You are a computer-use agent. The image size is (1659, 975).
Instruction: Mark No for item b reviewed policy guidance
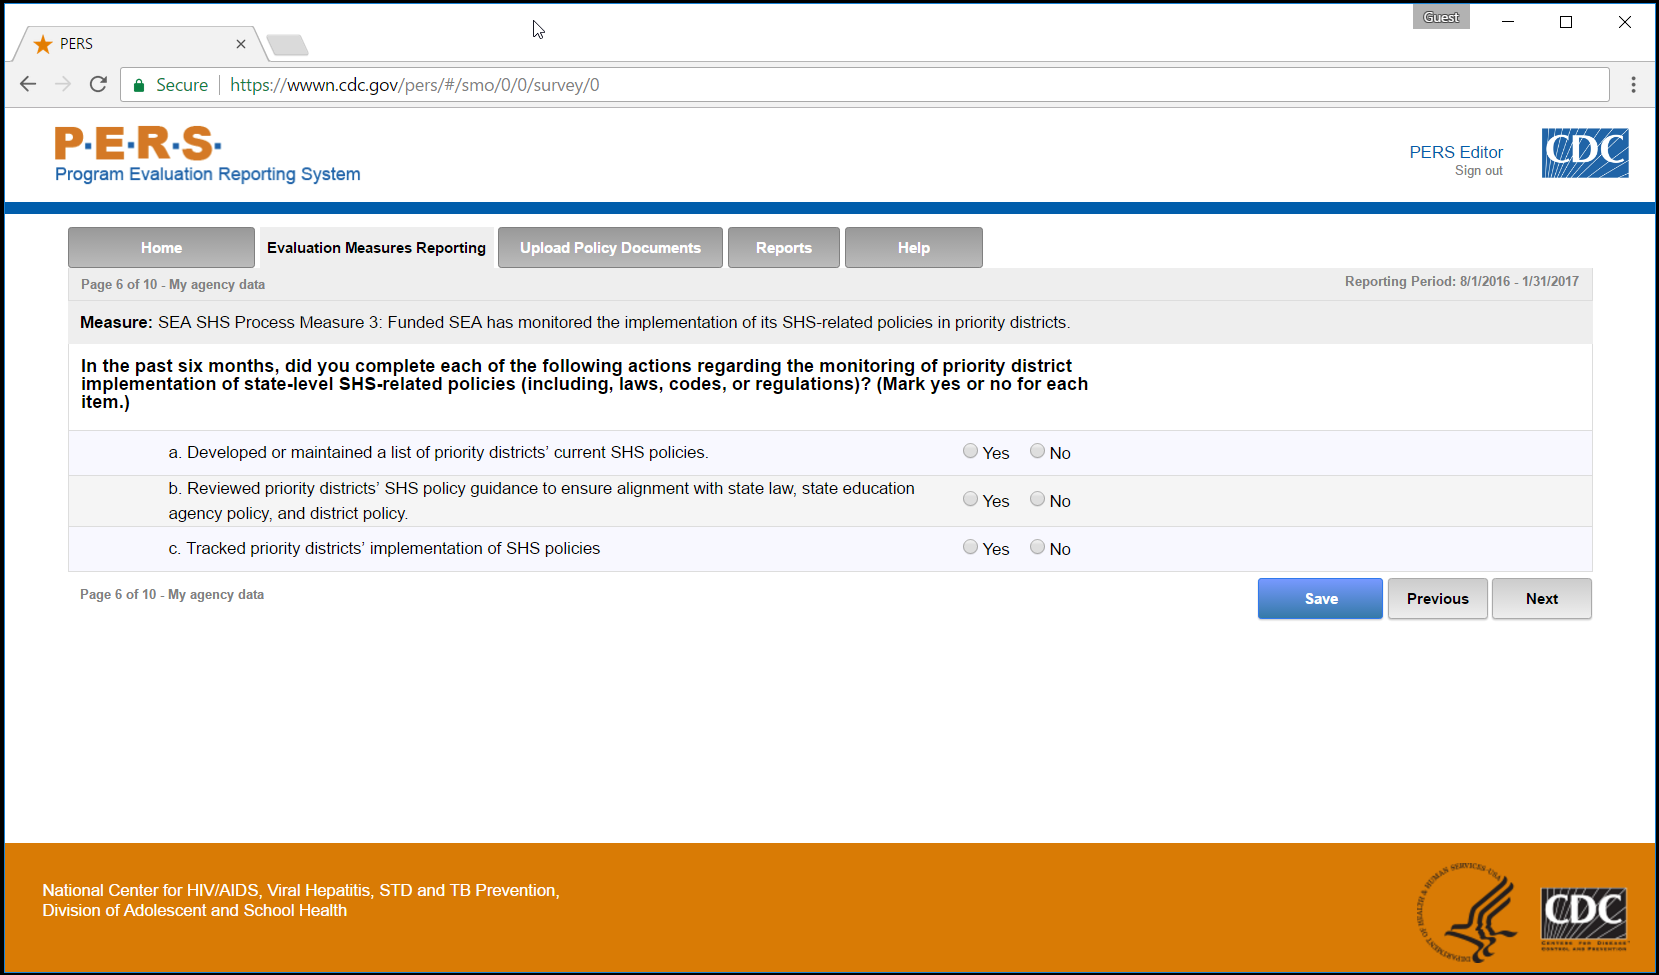click(x=1037, y=499)
